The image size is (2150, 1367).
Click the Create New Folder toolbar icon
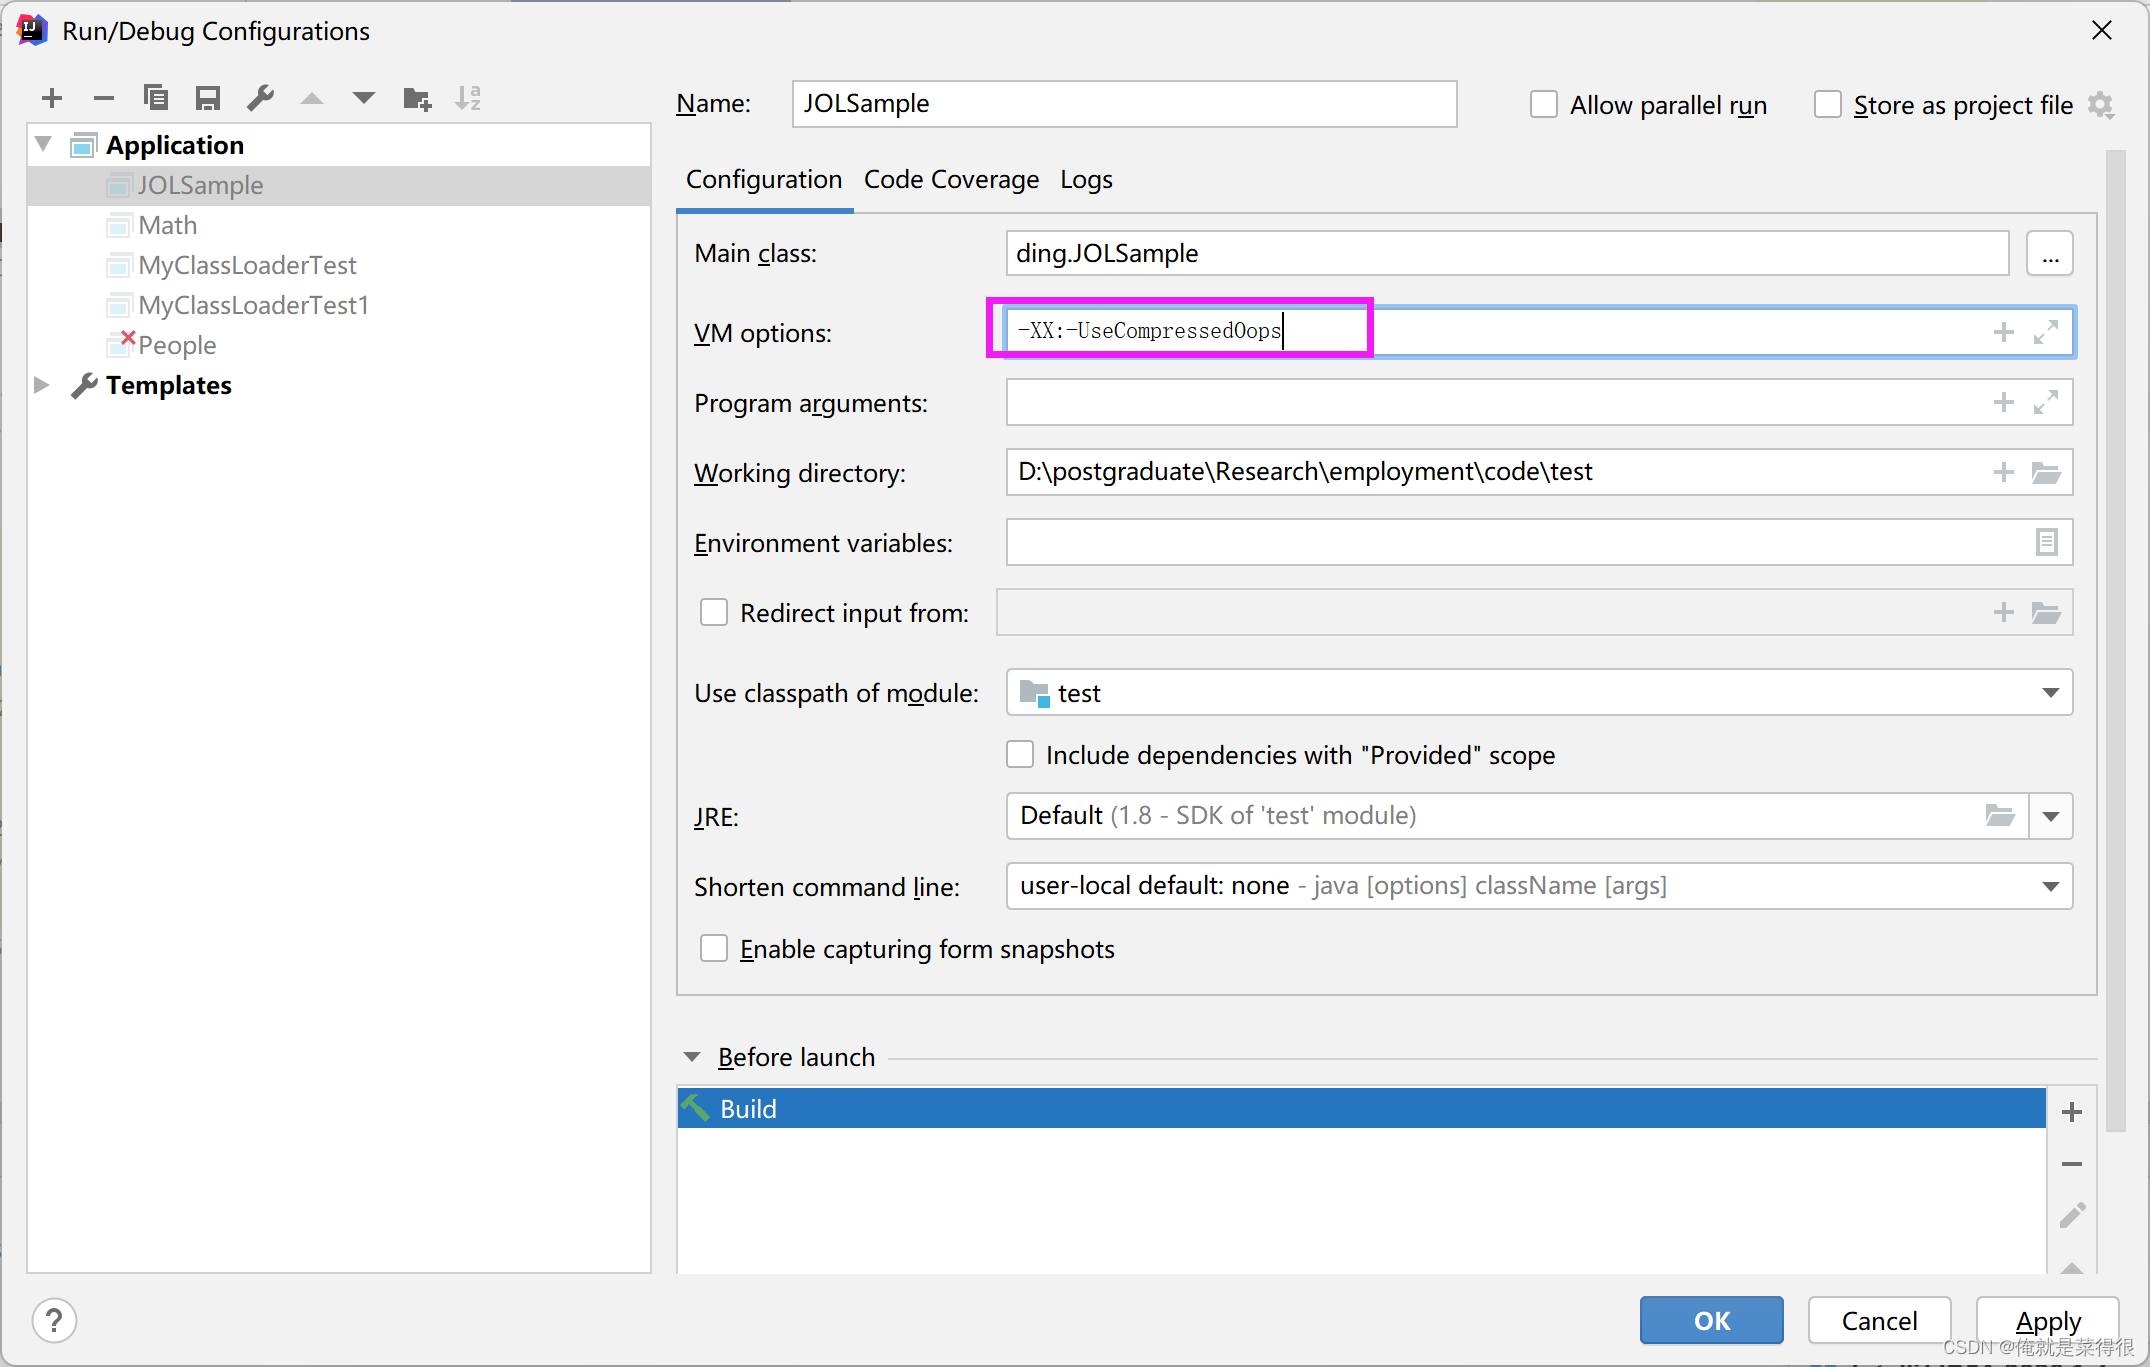[x=416, y=98]
